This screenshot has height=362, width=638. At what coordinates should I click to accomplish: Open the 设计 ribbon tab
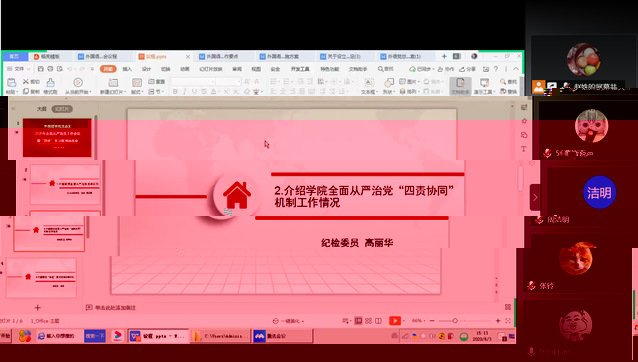(146, 69)
